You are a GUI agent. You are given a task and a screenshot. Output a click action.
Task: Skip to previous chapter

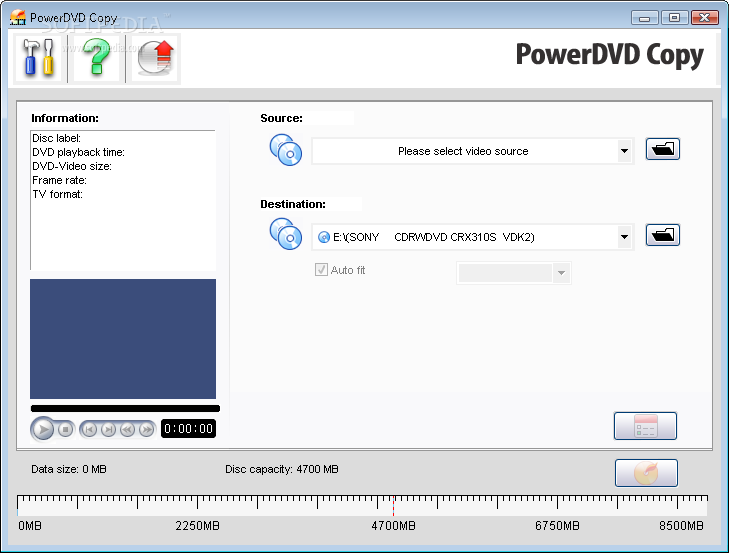pos(89,429)
